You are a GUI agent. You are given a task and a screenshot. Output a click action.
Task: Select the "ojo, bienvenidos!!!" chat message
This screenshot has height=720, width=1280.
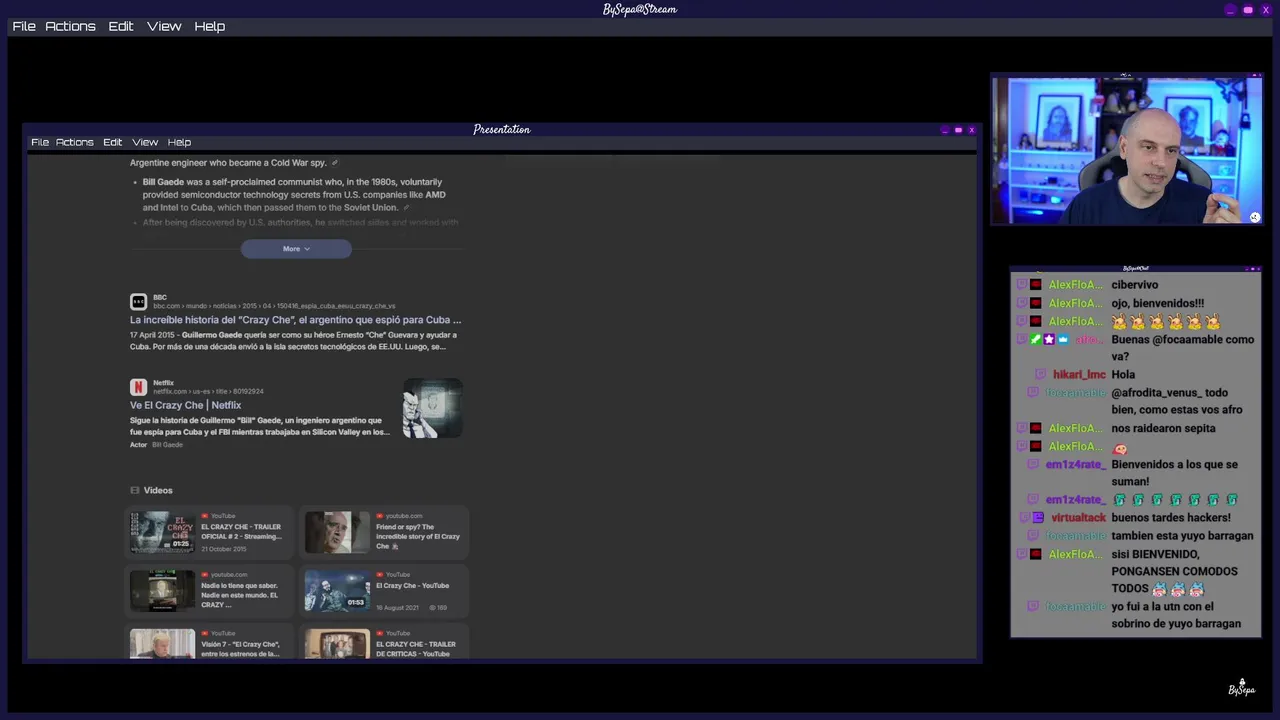point(1157,303)
